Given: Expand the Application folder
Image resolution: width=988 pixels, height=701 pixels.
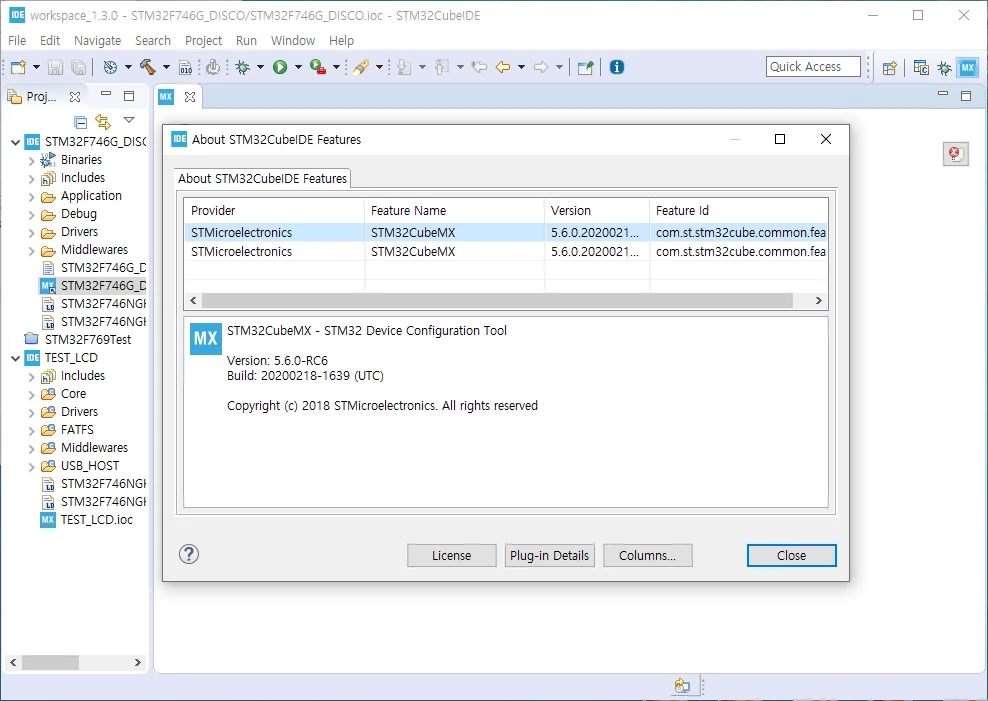Looking at the screenshot, I should (x=32, y=197).
